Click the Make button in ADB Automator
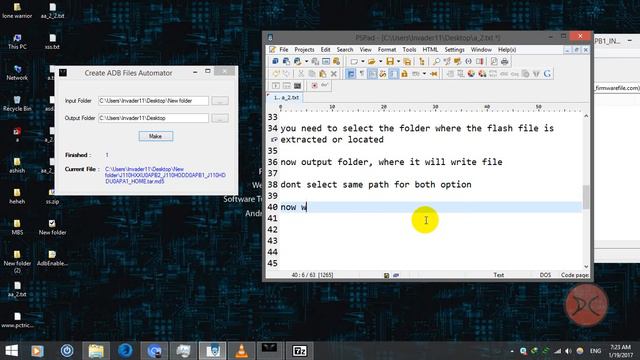 pos(156,136)
